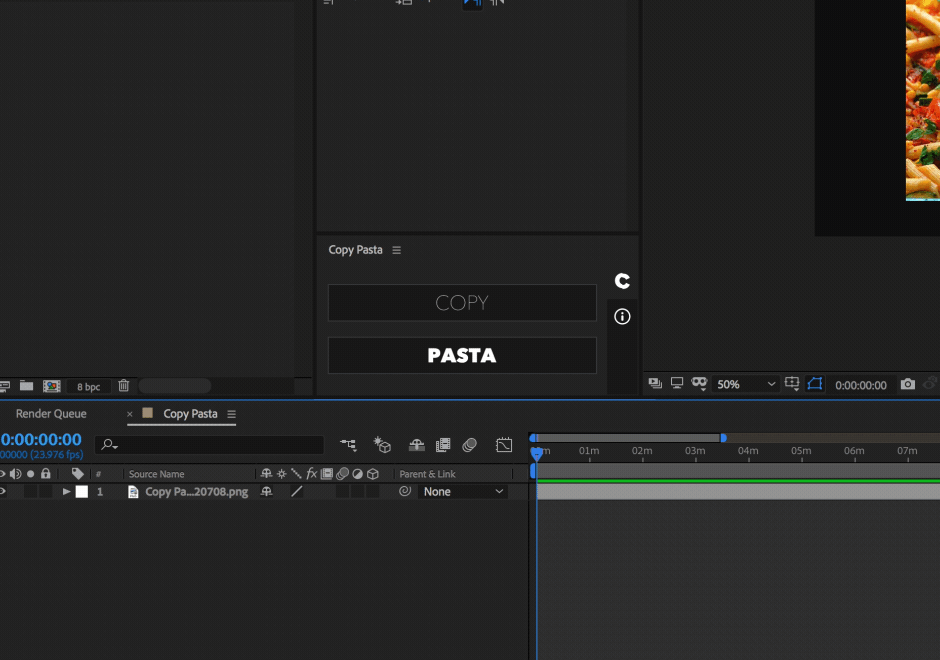940x660 pixels.
Task: Click the PNG file icon of layer 1
Action: click(x=133, y=492)
